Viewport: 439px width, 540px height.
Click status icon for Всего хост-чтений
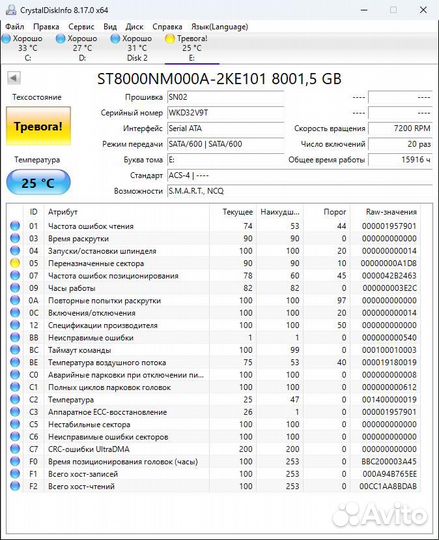(15, 486)
